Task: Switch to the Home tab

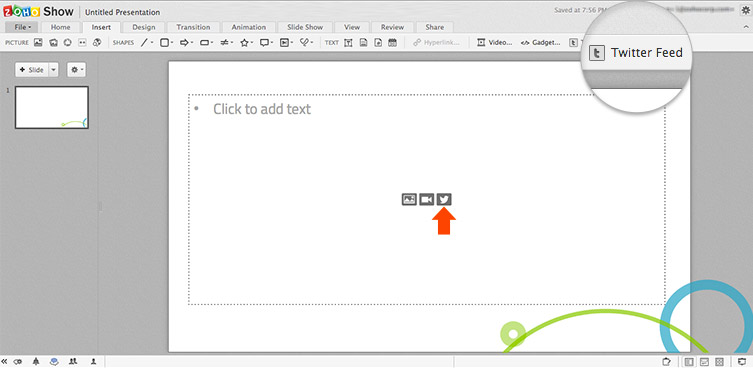Action: click(61, 27)
